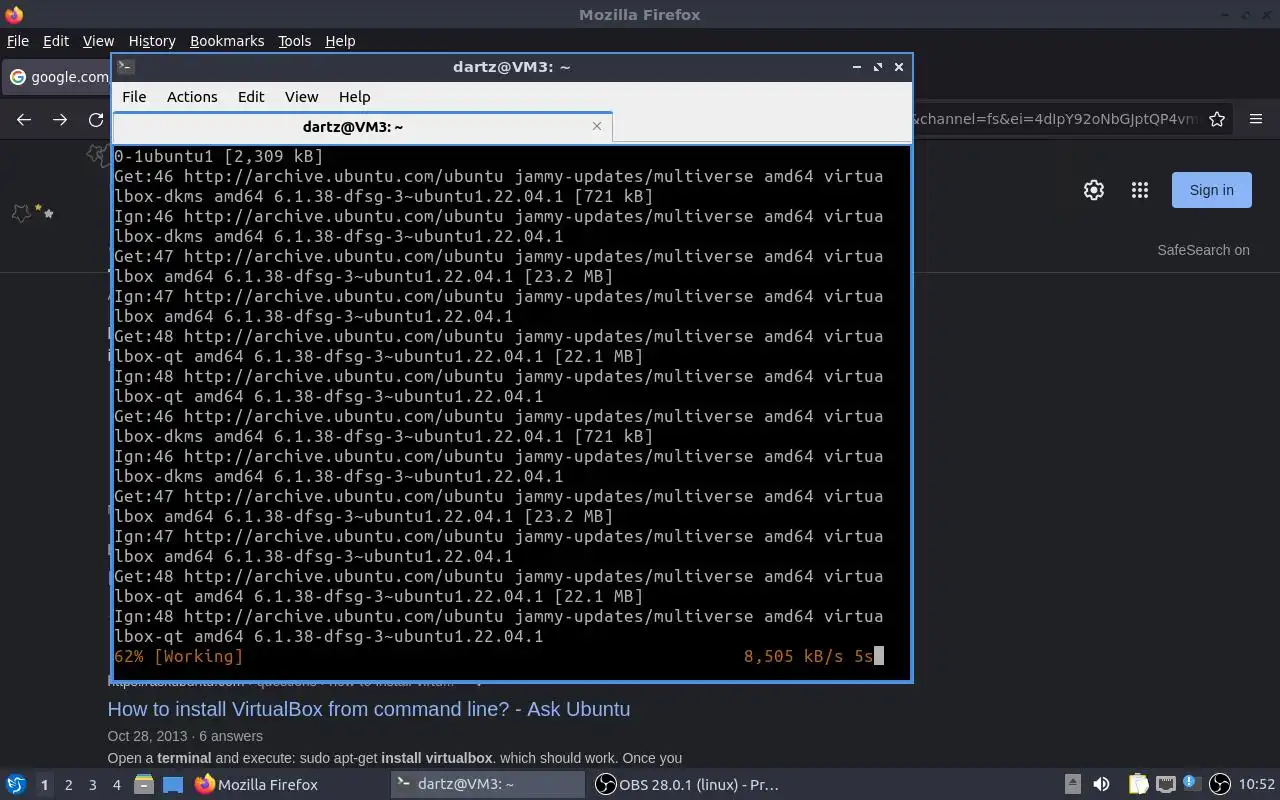Open volume speaker tray icon

pyautogui.click(x=1101, y=785)
